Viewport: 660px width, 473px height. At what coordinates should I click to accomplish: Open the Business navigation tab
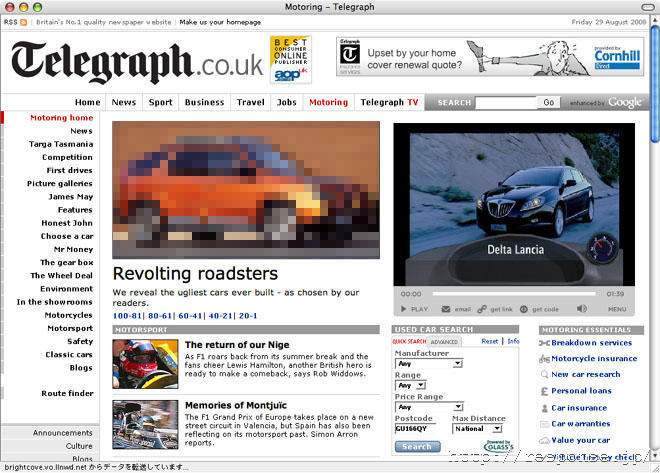205,102
